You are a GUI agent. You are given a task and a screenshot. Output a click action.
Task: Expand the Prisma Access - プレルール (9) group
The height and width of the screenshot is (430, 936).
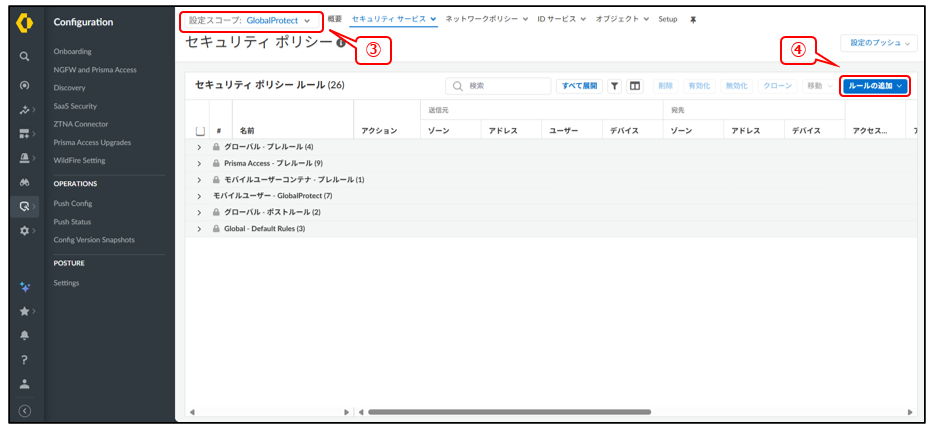tap(199, 163)
